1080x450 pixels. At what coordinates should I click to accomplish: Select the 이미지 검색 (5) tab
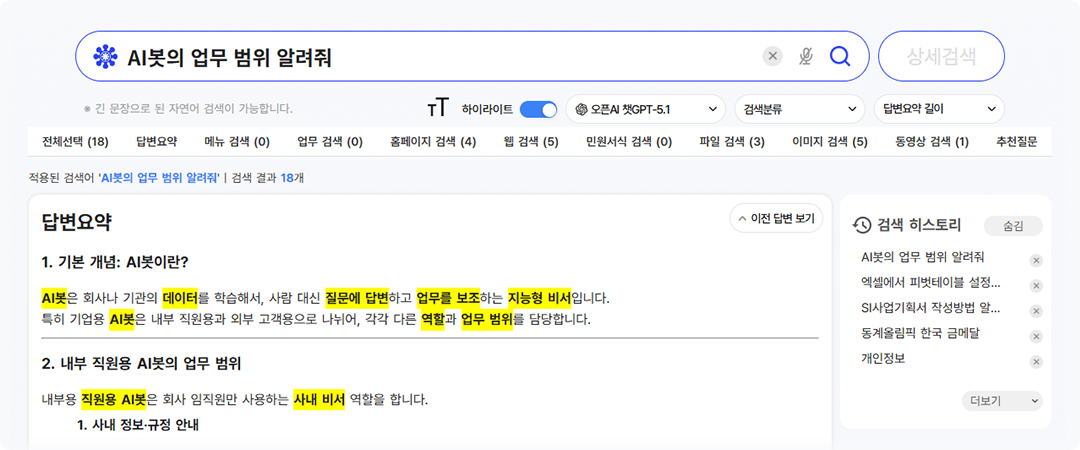click(829, 142)
